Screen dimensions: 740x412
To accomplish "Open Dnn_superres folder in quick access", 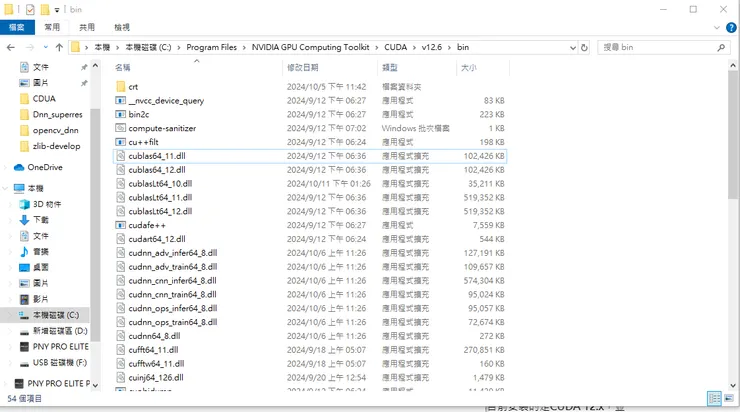I will [x=58, y=115].
